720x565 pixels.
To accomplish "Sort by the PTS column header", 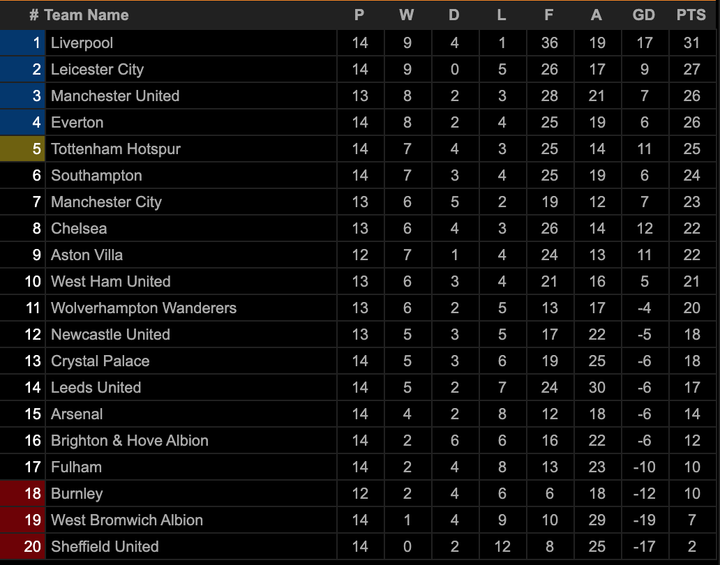I will click(690, 15).
